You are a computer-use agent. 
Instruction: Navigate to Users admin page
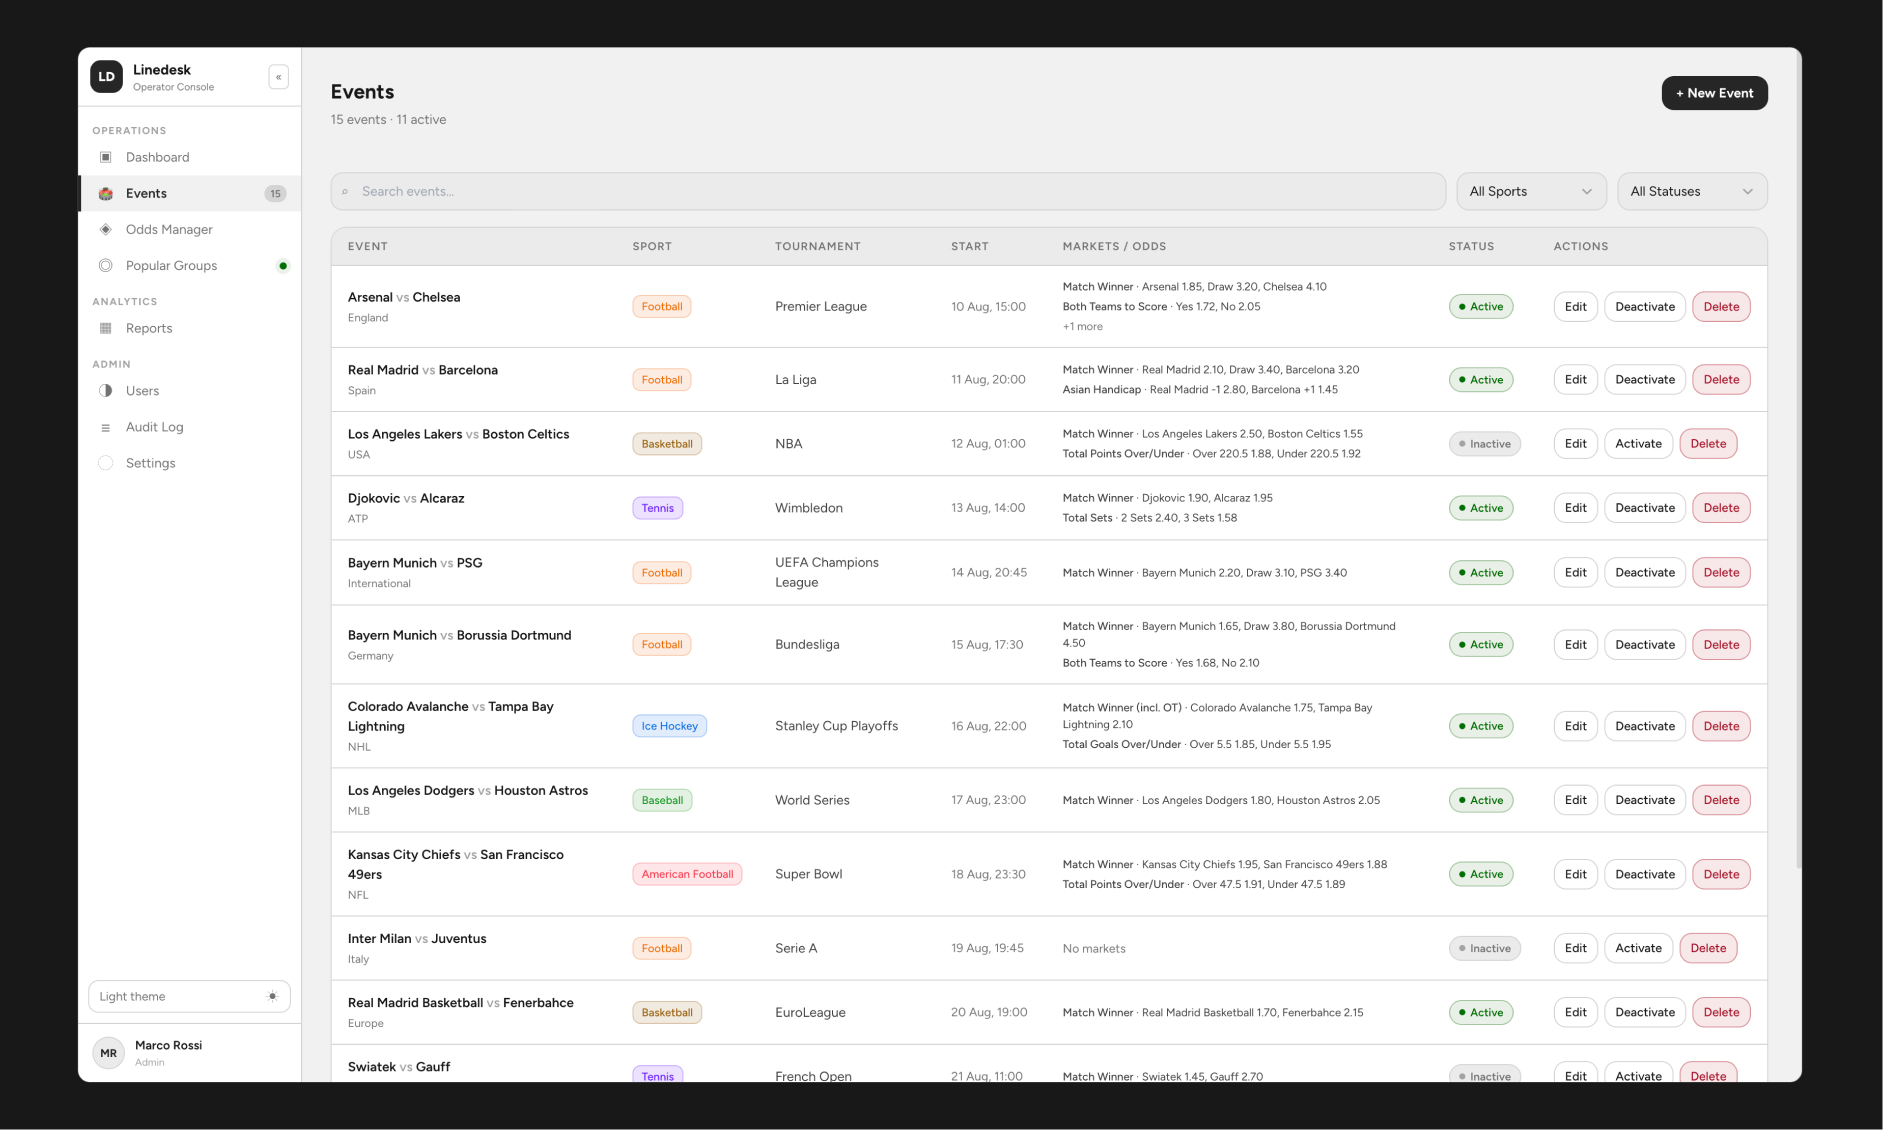tap(190, 391)
